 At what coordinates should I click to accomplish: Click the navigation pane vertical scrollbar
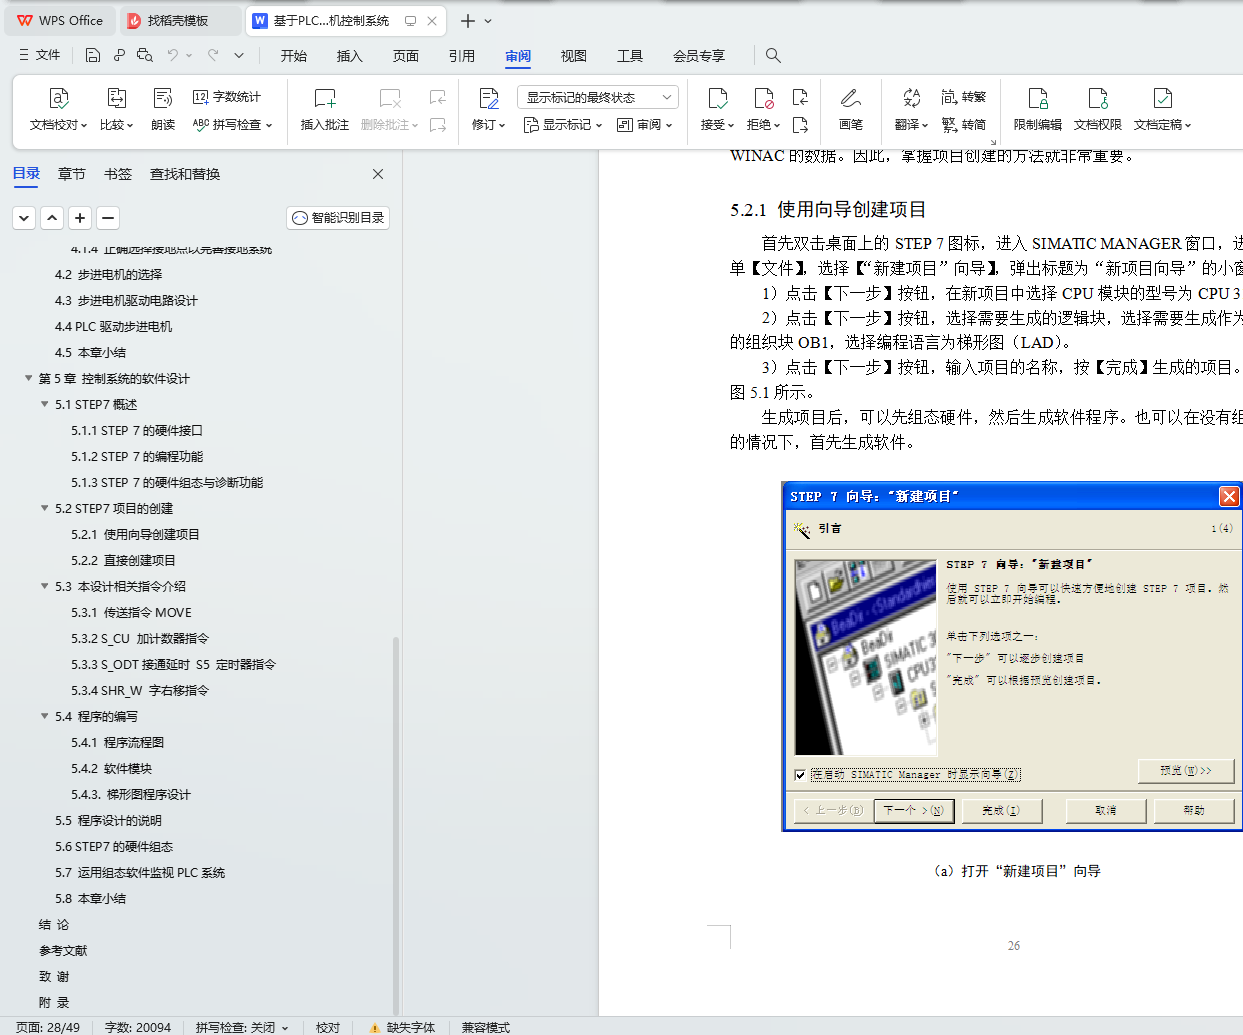[x=396, y=824]
